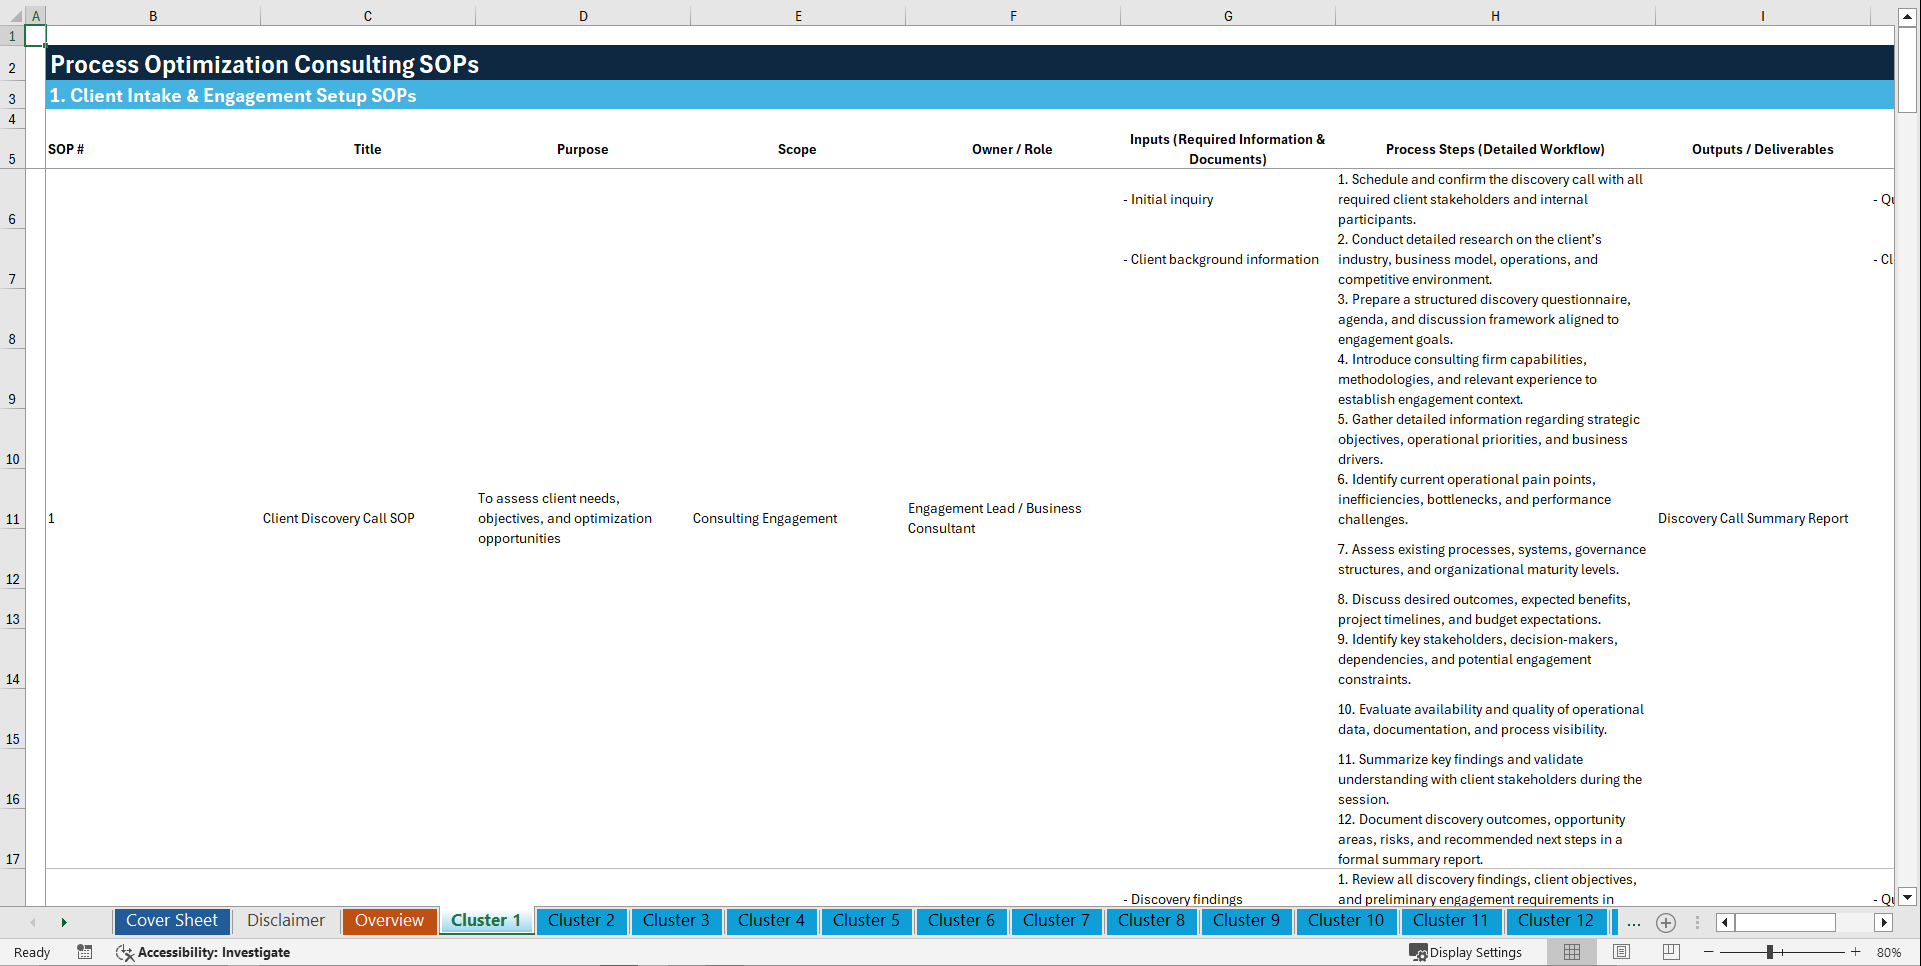Click Accessibility: Investigate status
Image resolution: width=1921 pixels, height=966 pixels.
[203, 952]
